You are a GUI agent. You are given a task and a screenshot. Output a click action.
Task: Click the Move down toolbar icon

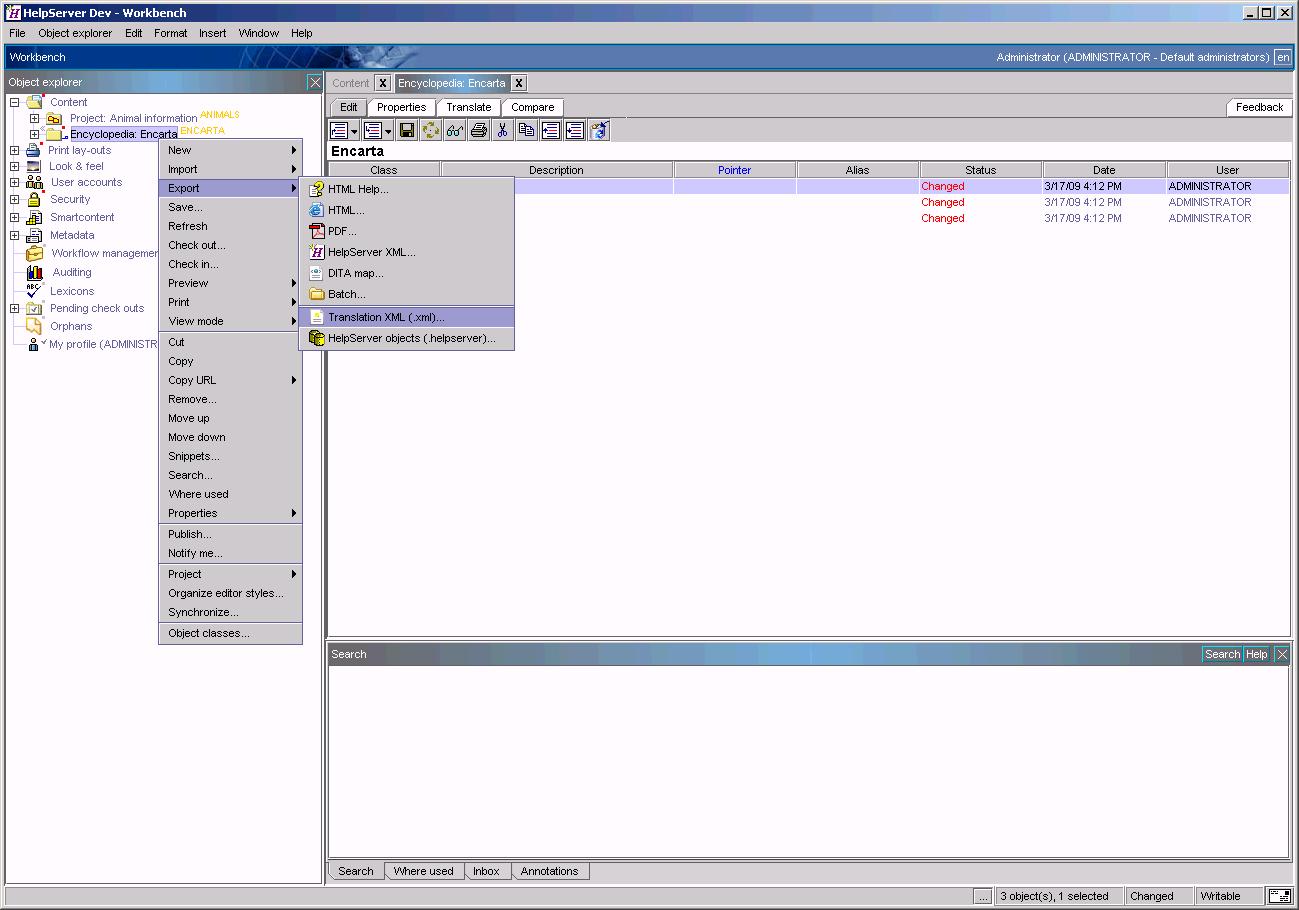point(574,130)
